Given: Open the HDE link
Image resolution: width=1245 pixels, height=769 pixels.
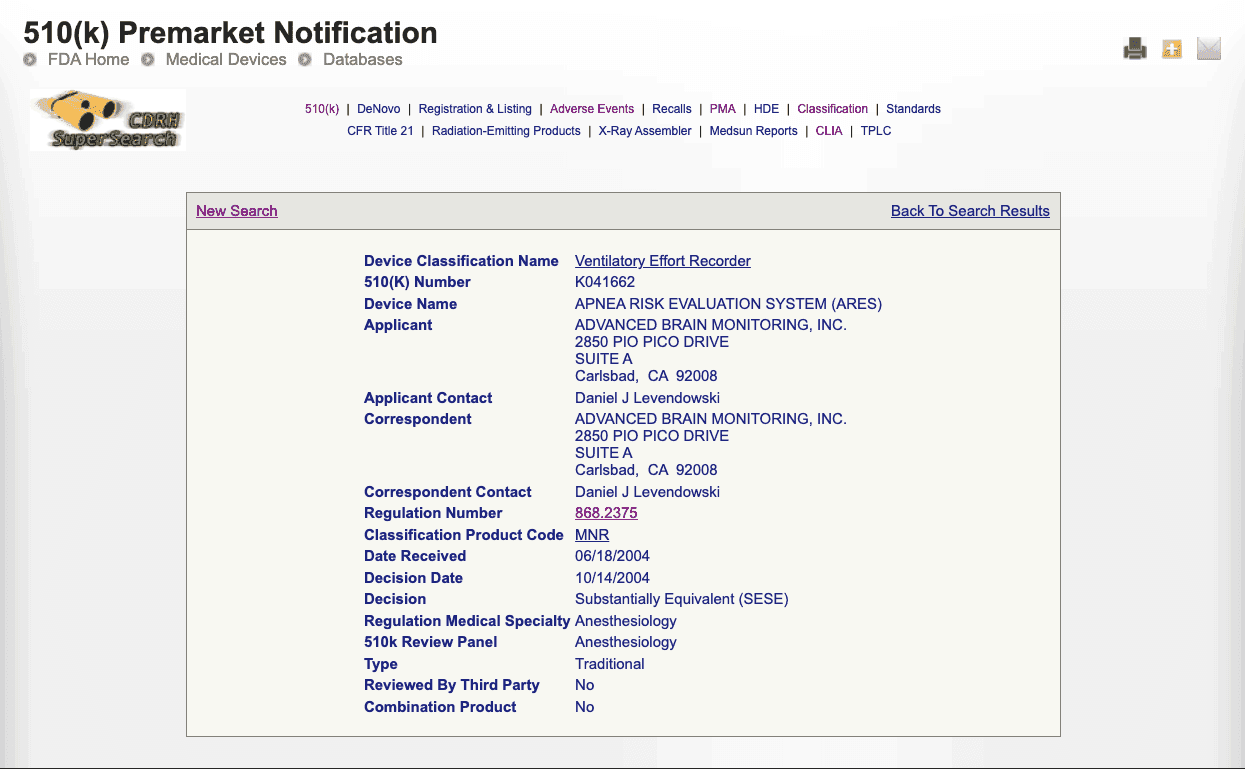Looking at the screenshot, I should coord(766,109).
